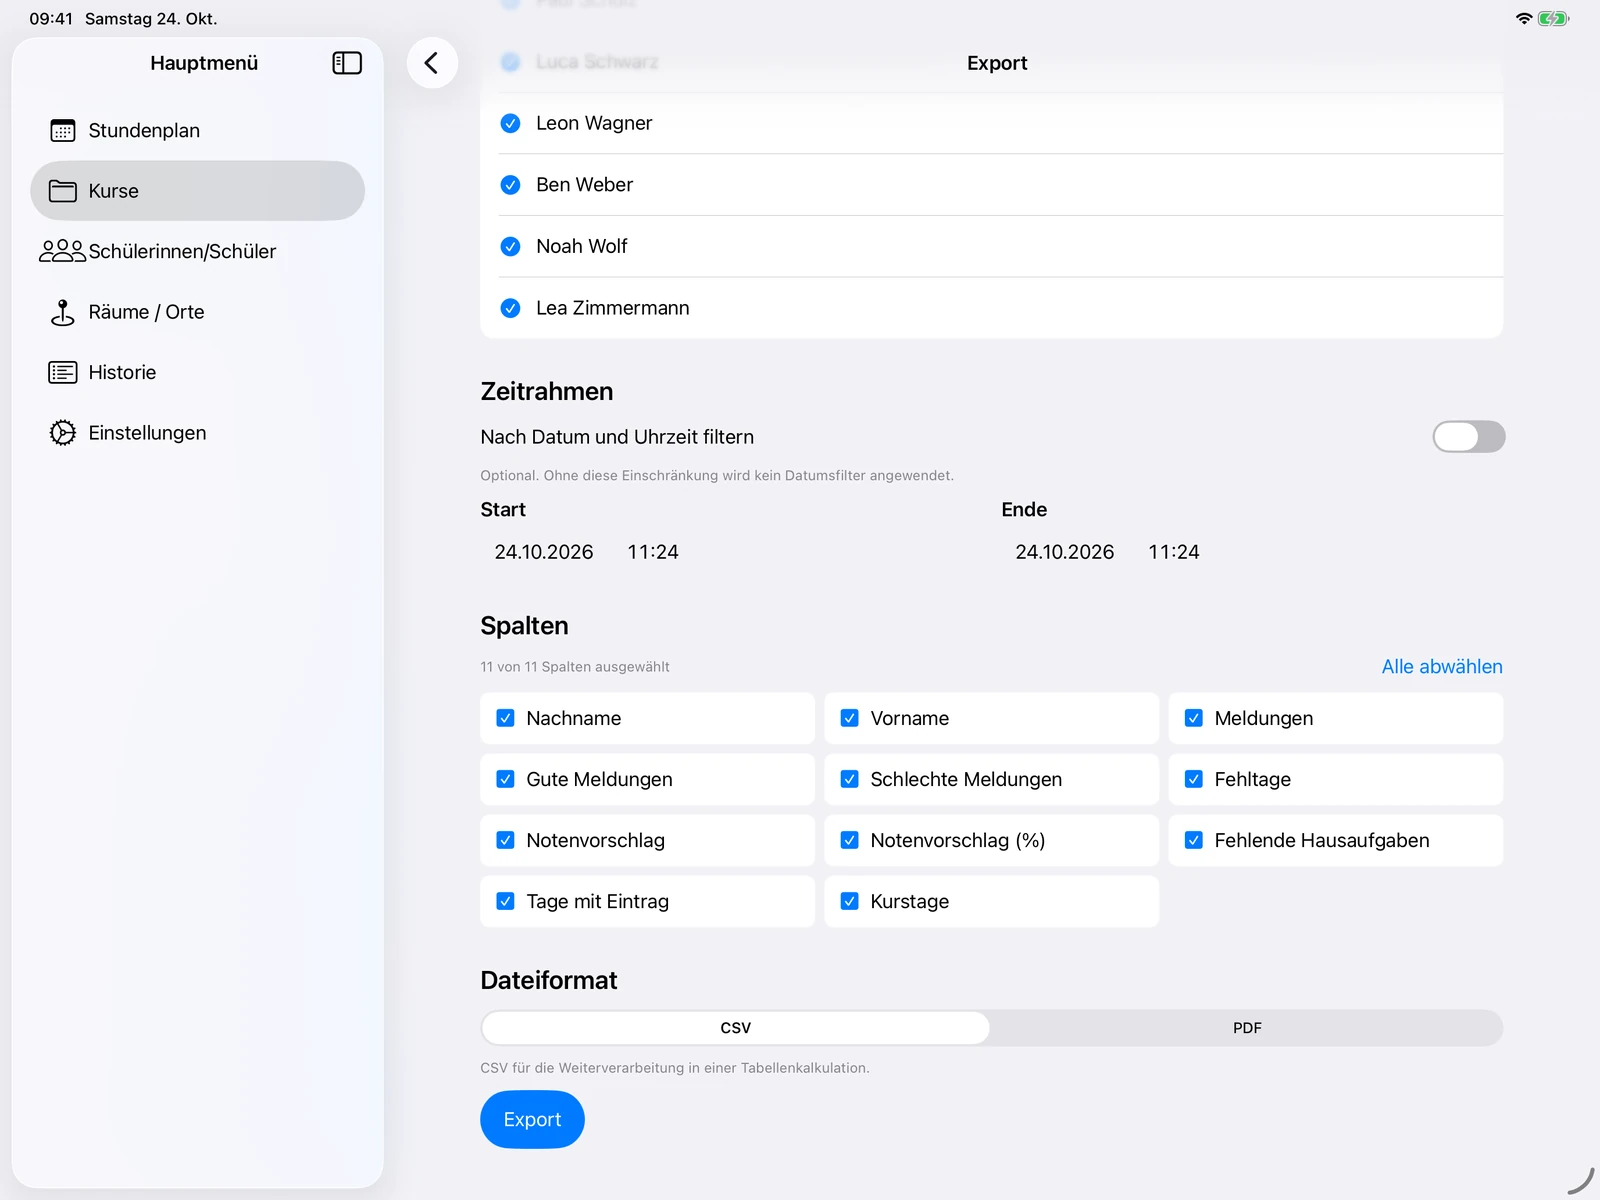Click the Hauptmenü title

click(x=204, y=63)
